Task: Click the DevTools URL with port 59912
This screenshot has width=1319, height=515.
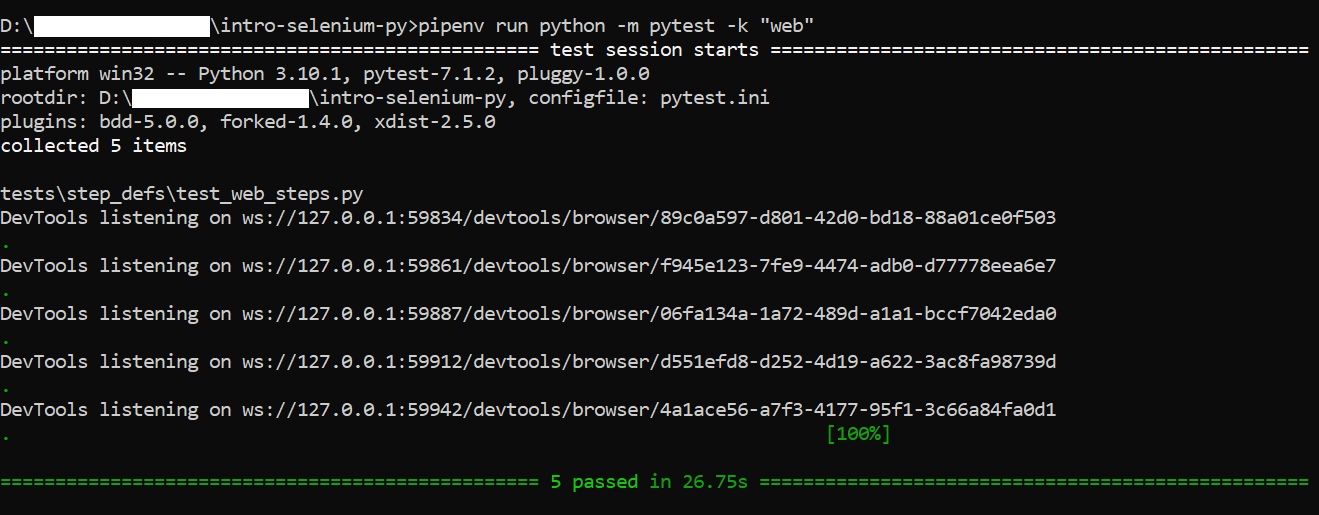Action: (649, 361)
